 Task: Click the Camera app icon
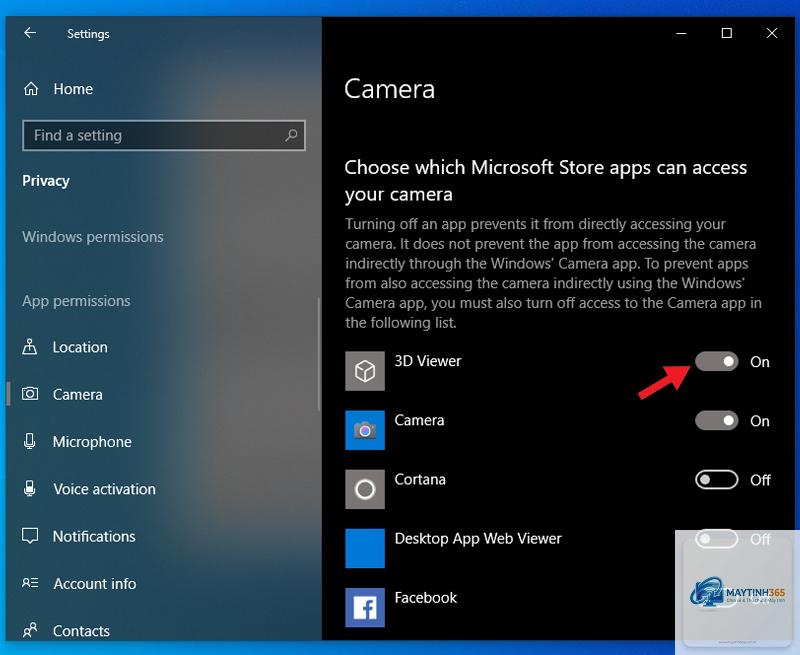pos(365,430)
